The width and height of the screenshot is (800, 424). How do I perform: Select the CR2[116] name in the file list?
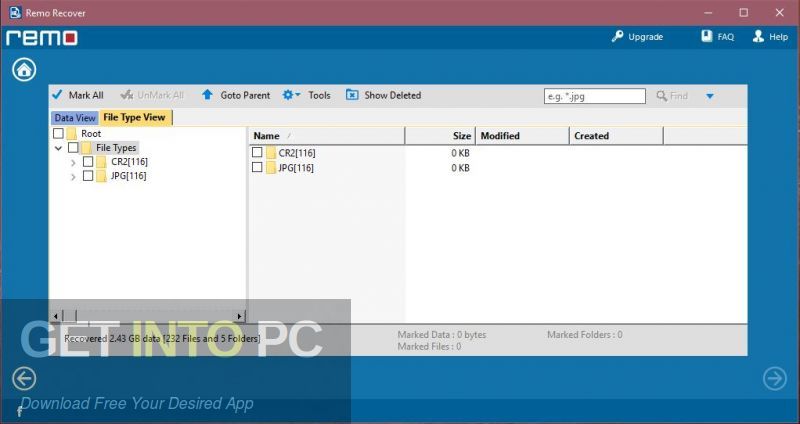click(x=297, y=153)
